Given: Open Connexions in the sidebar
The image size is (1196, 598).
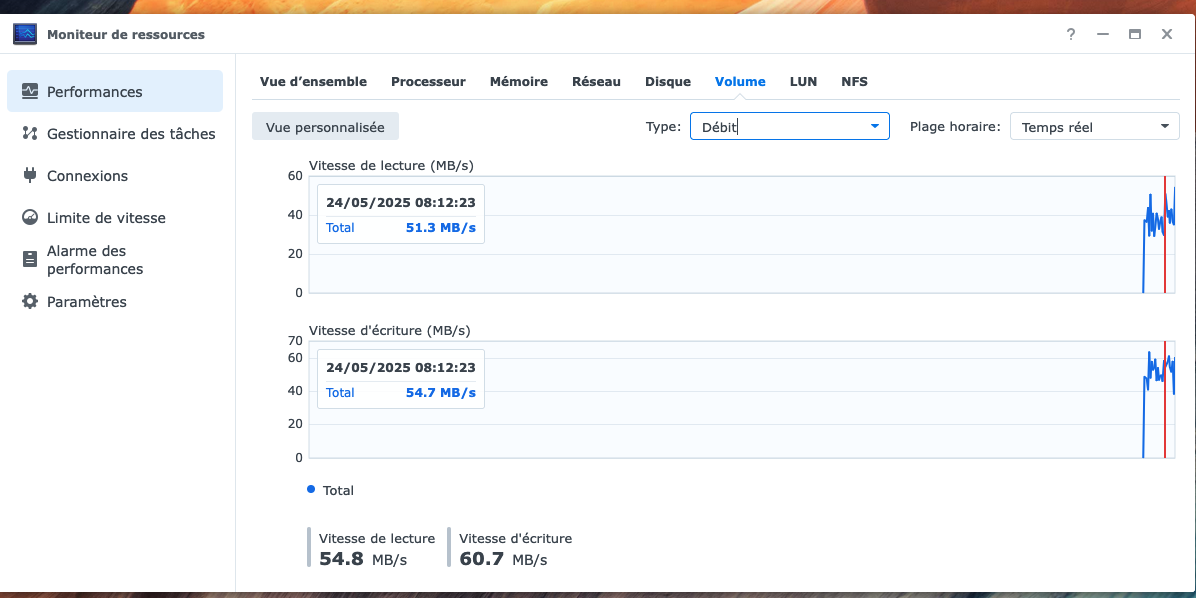Looking at the screenshot, I should [x=115, y=175].
